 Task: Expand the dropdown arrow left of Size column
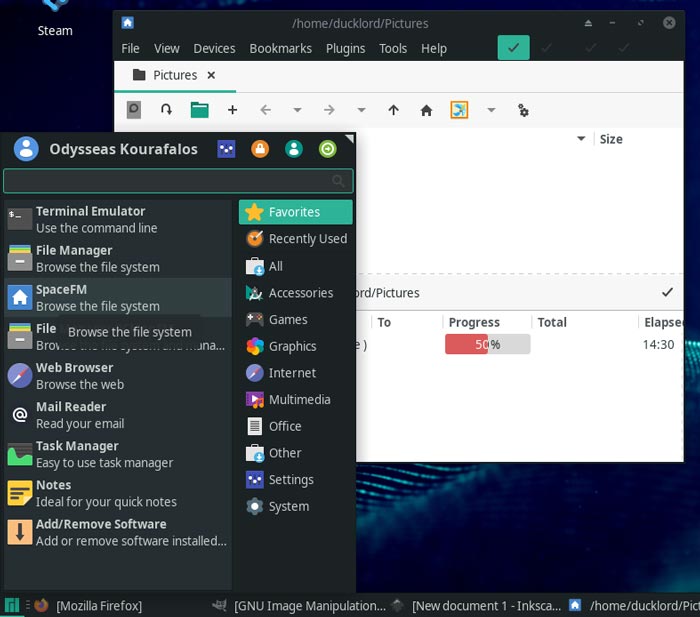(581, 139)
